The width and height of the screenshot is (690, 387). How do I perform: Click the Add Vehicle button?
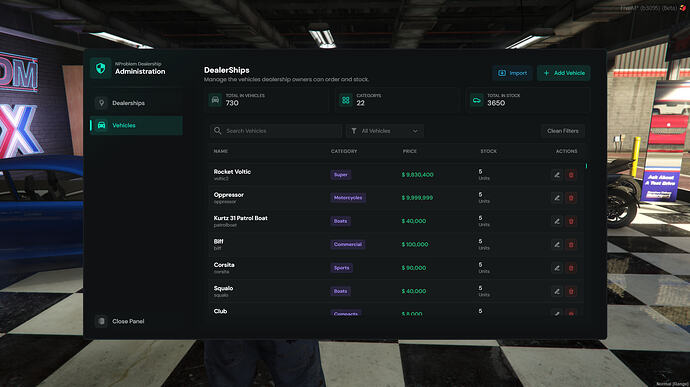click(564, 73)
